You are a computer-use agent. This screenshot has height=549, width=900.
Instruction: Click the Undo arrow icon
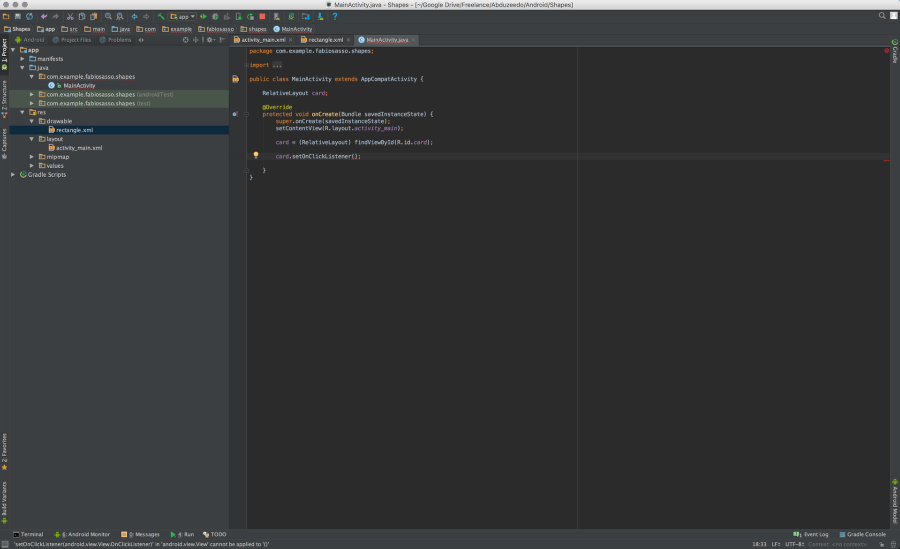44,17
